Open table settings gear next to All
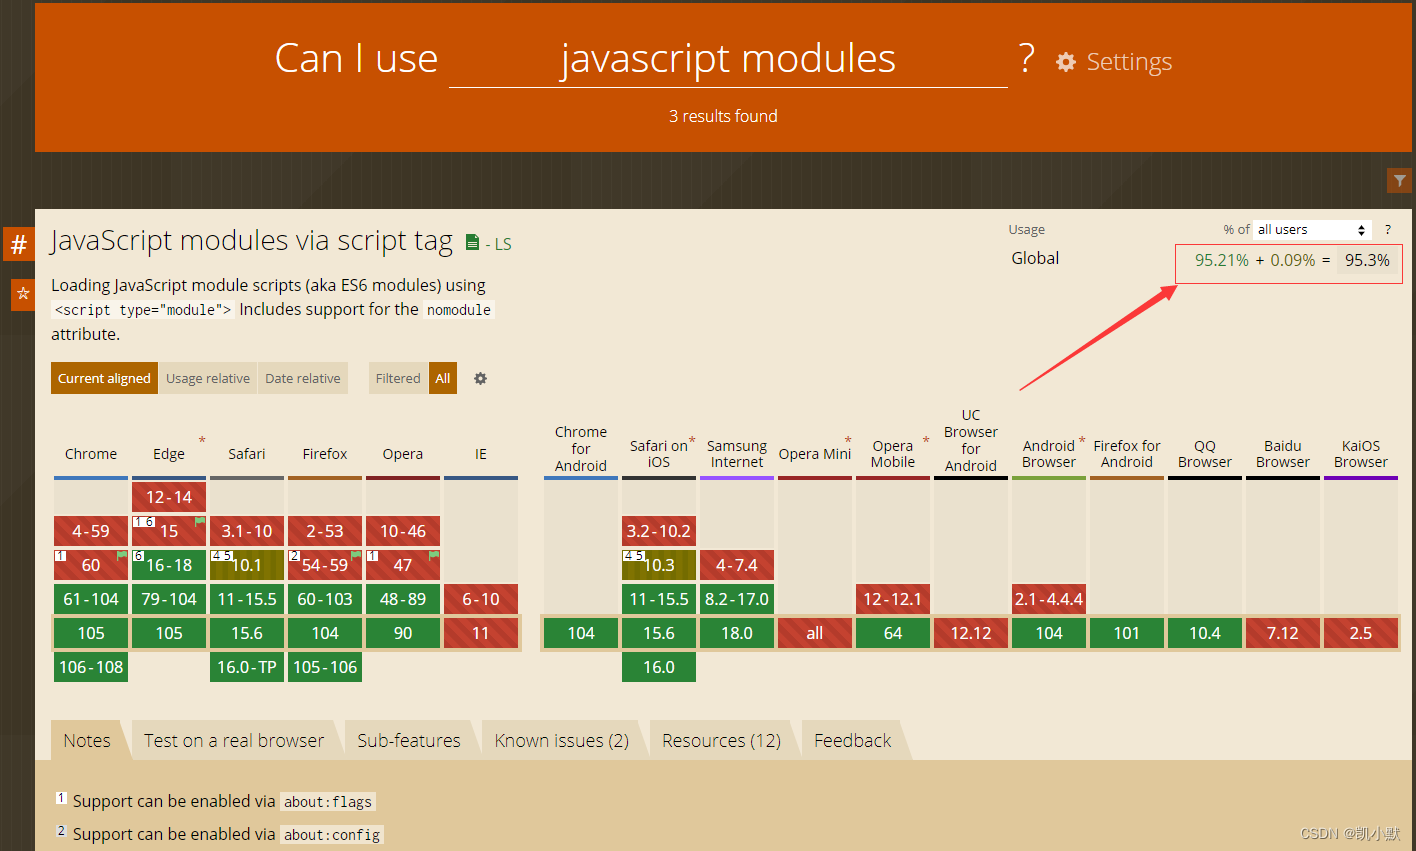 click(x=480, y=378)
